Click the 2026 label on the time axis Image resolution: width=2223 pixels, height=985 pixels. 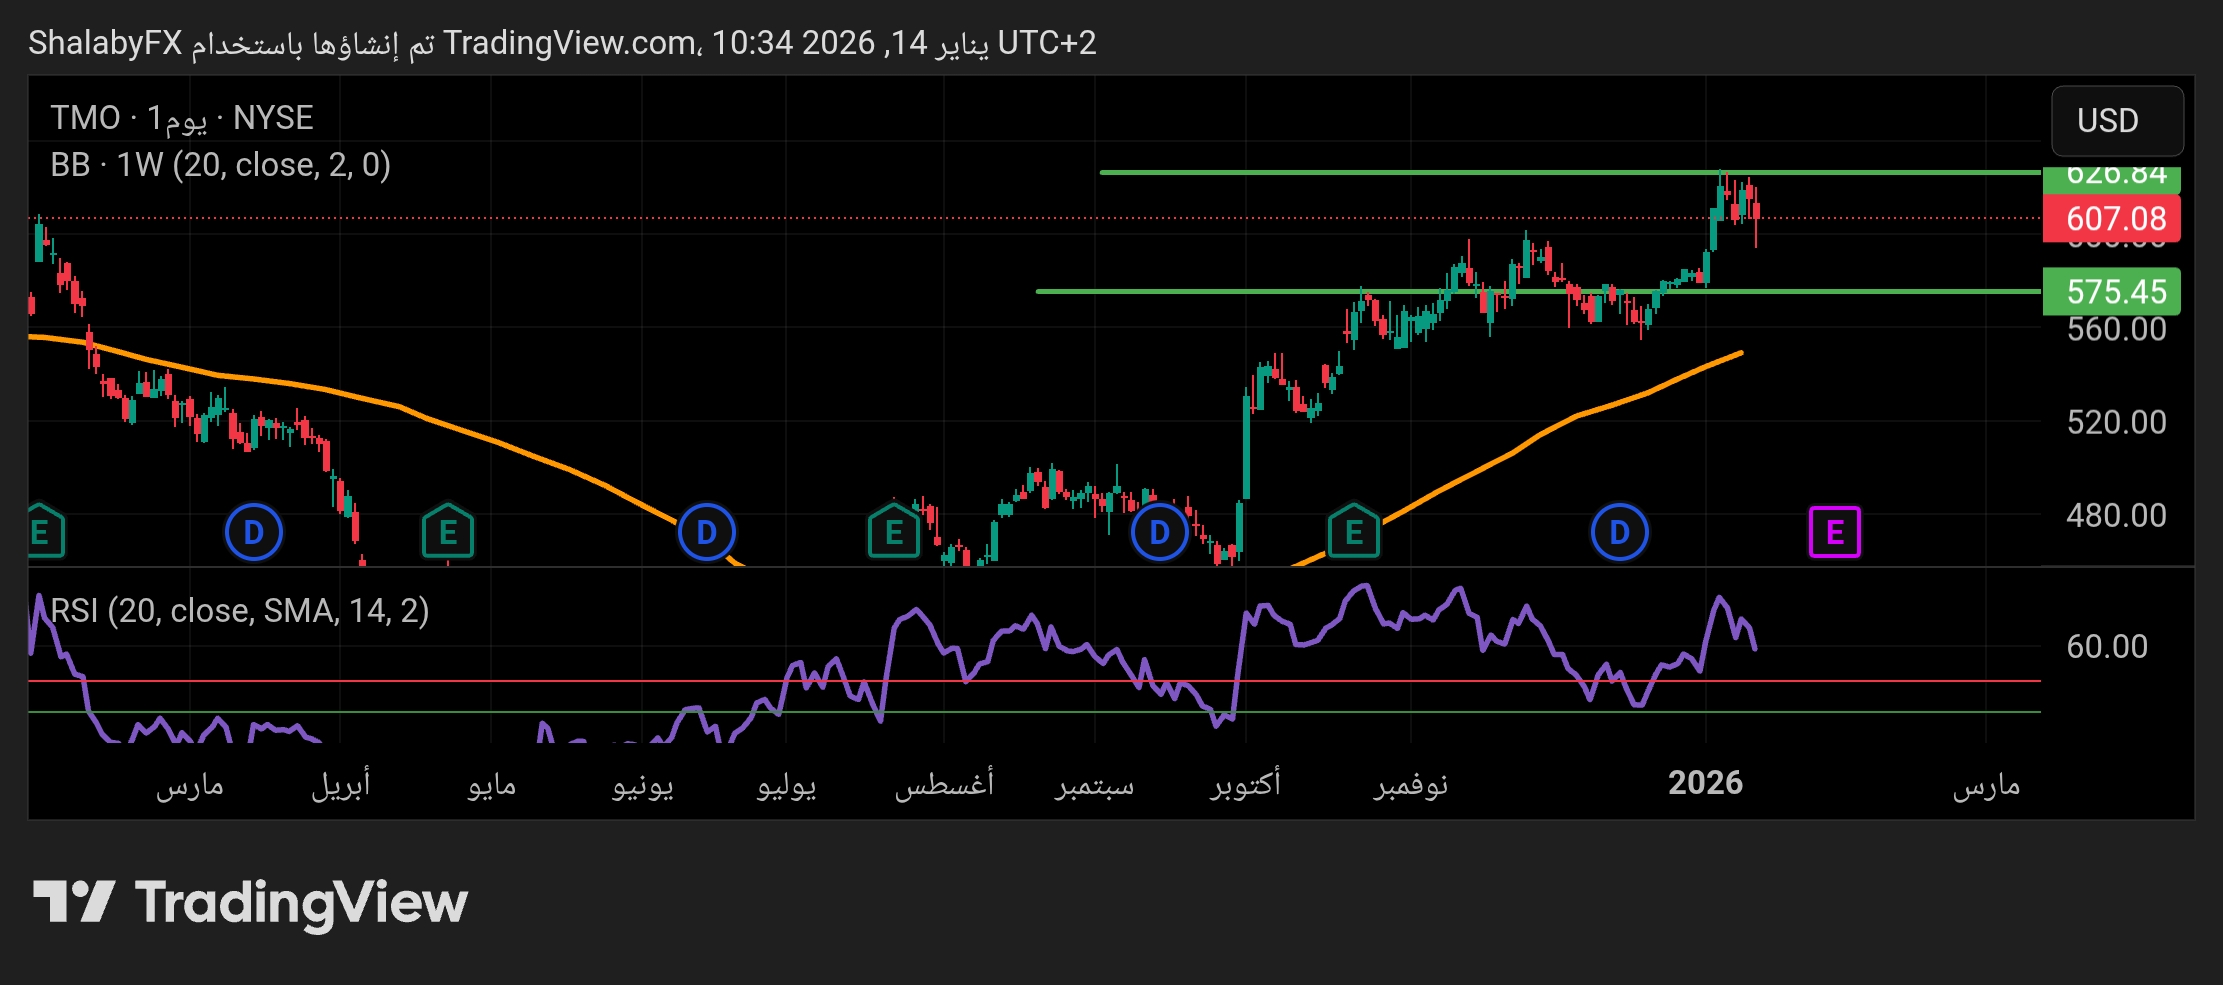[1705, 783]
